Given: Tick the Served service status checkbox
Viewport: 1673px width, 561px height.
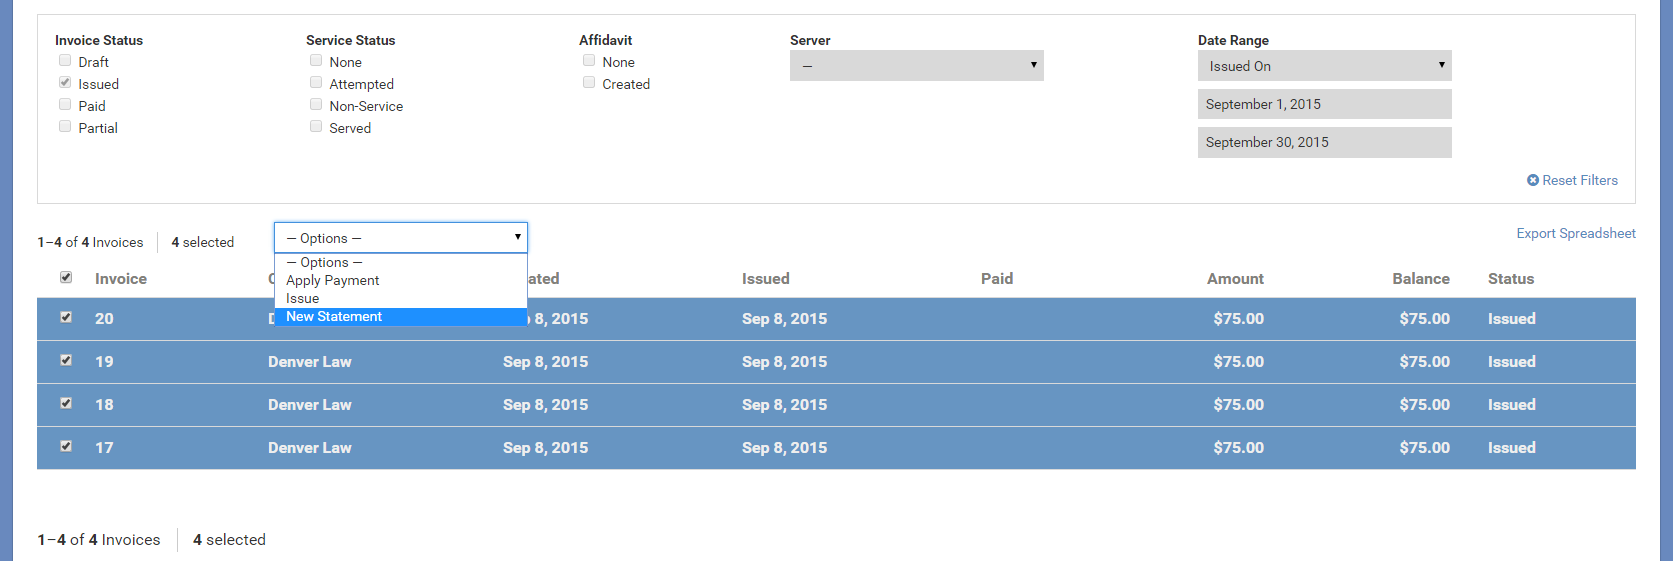Looking at the screenshot, I should (x=316, y=127).
